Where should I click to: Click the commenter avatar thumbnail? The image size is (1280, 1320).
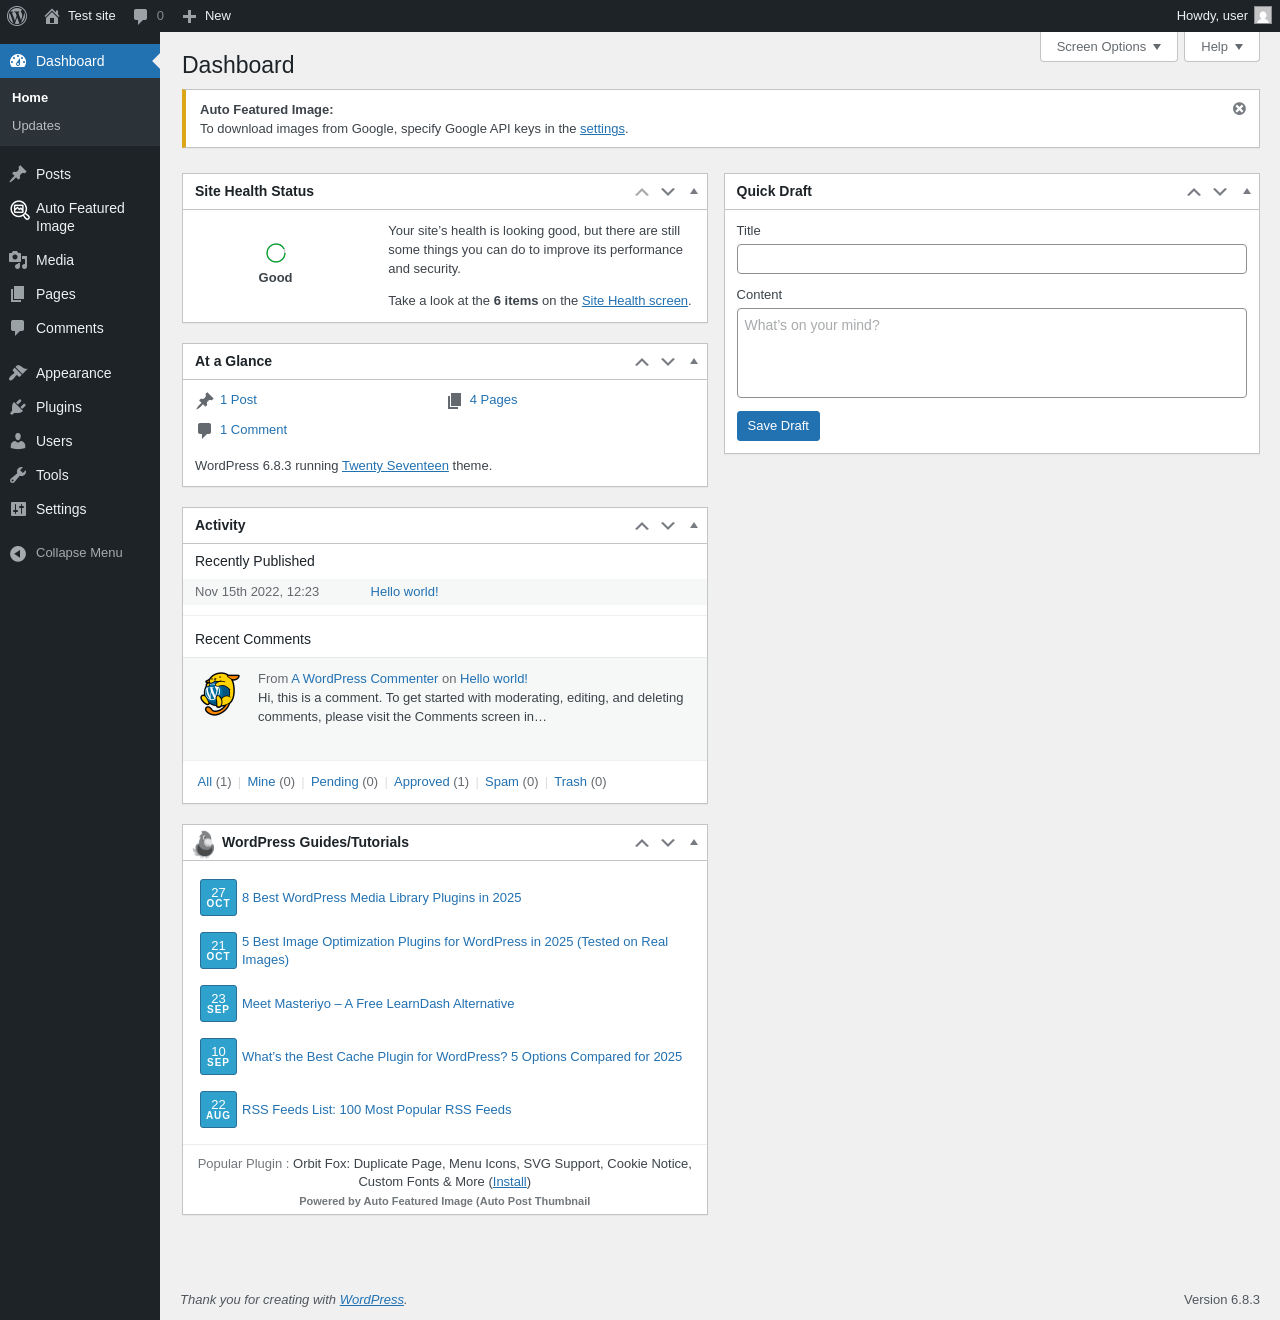pyautogui.click(x=219, y=694)
